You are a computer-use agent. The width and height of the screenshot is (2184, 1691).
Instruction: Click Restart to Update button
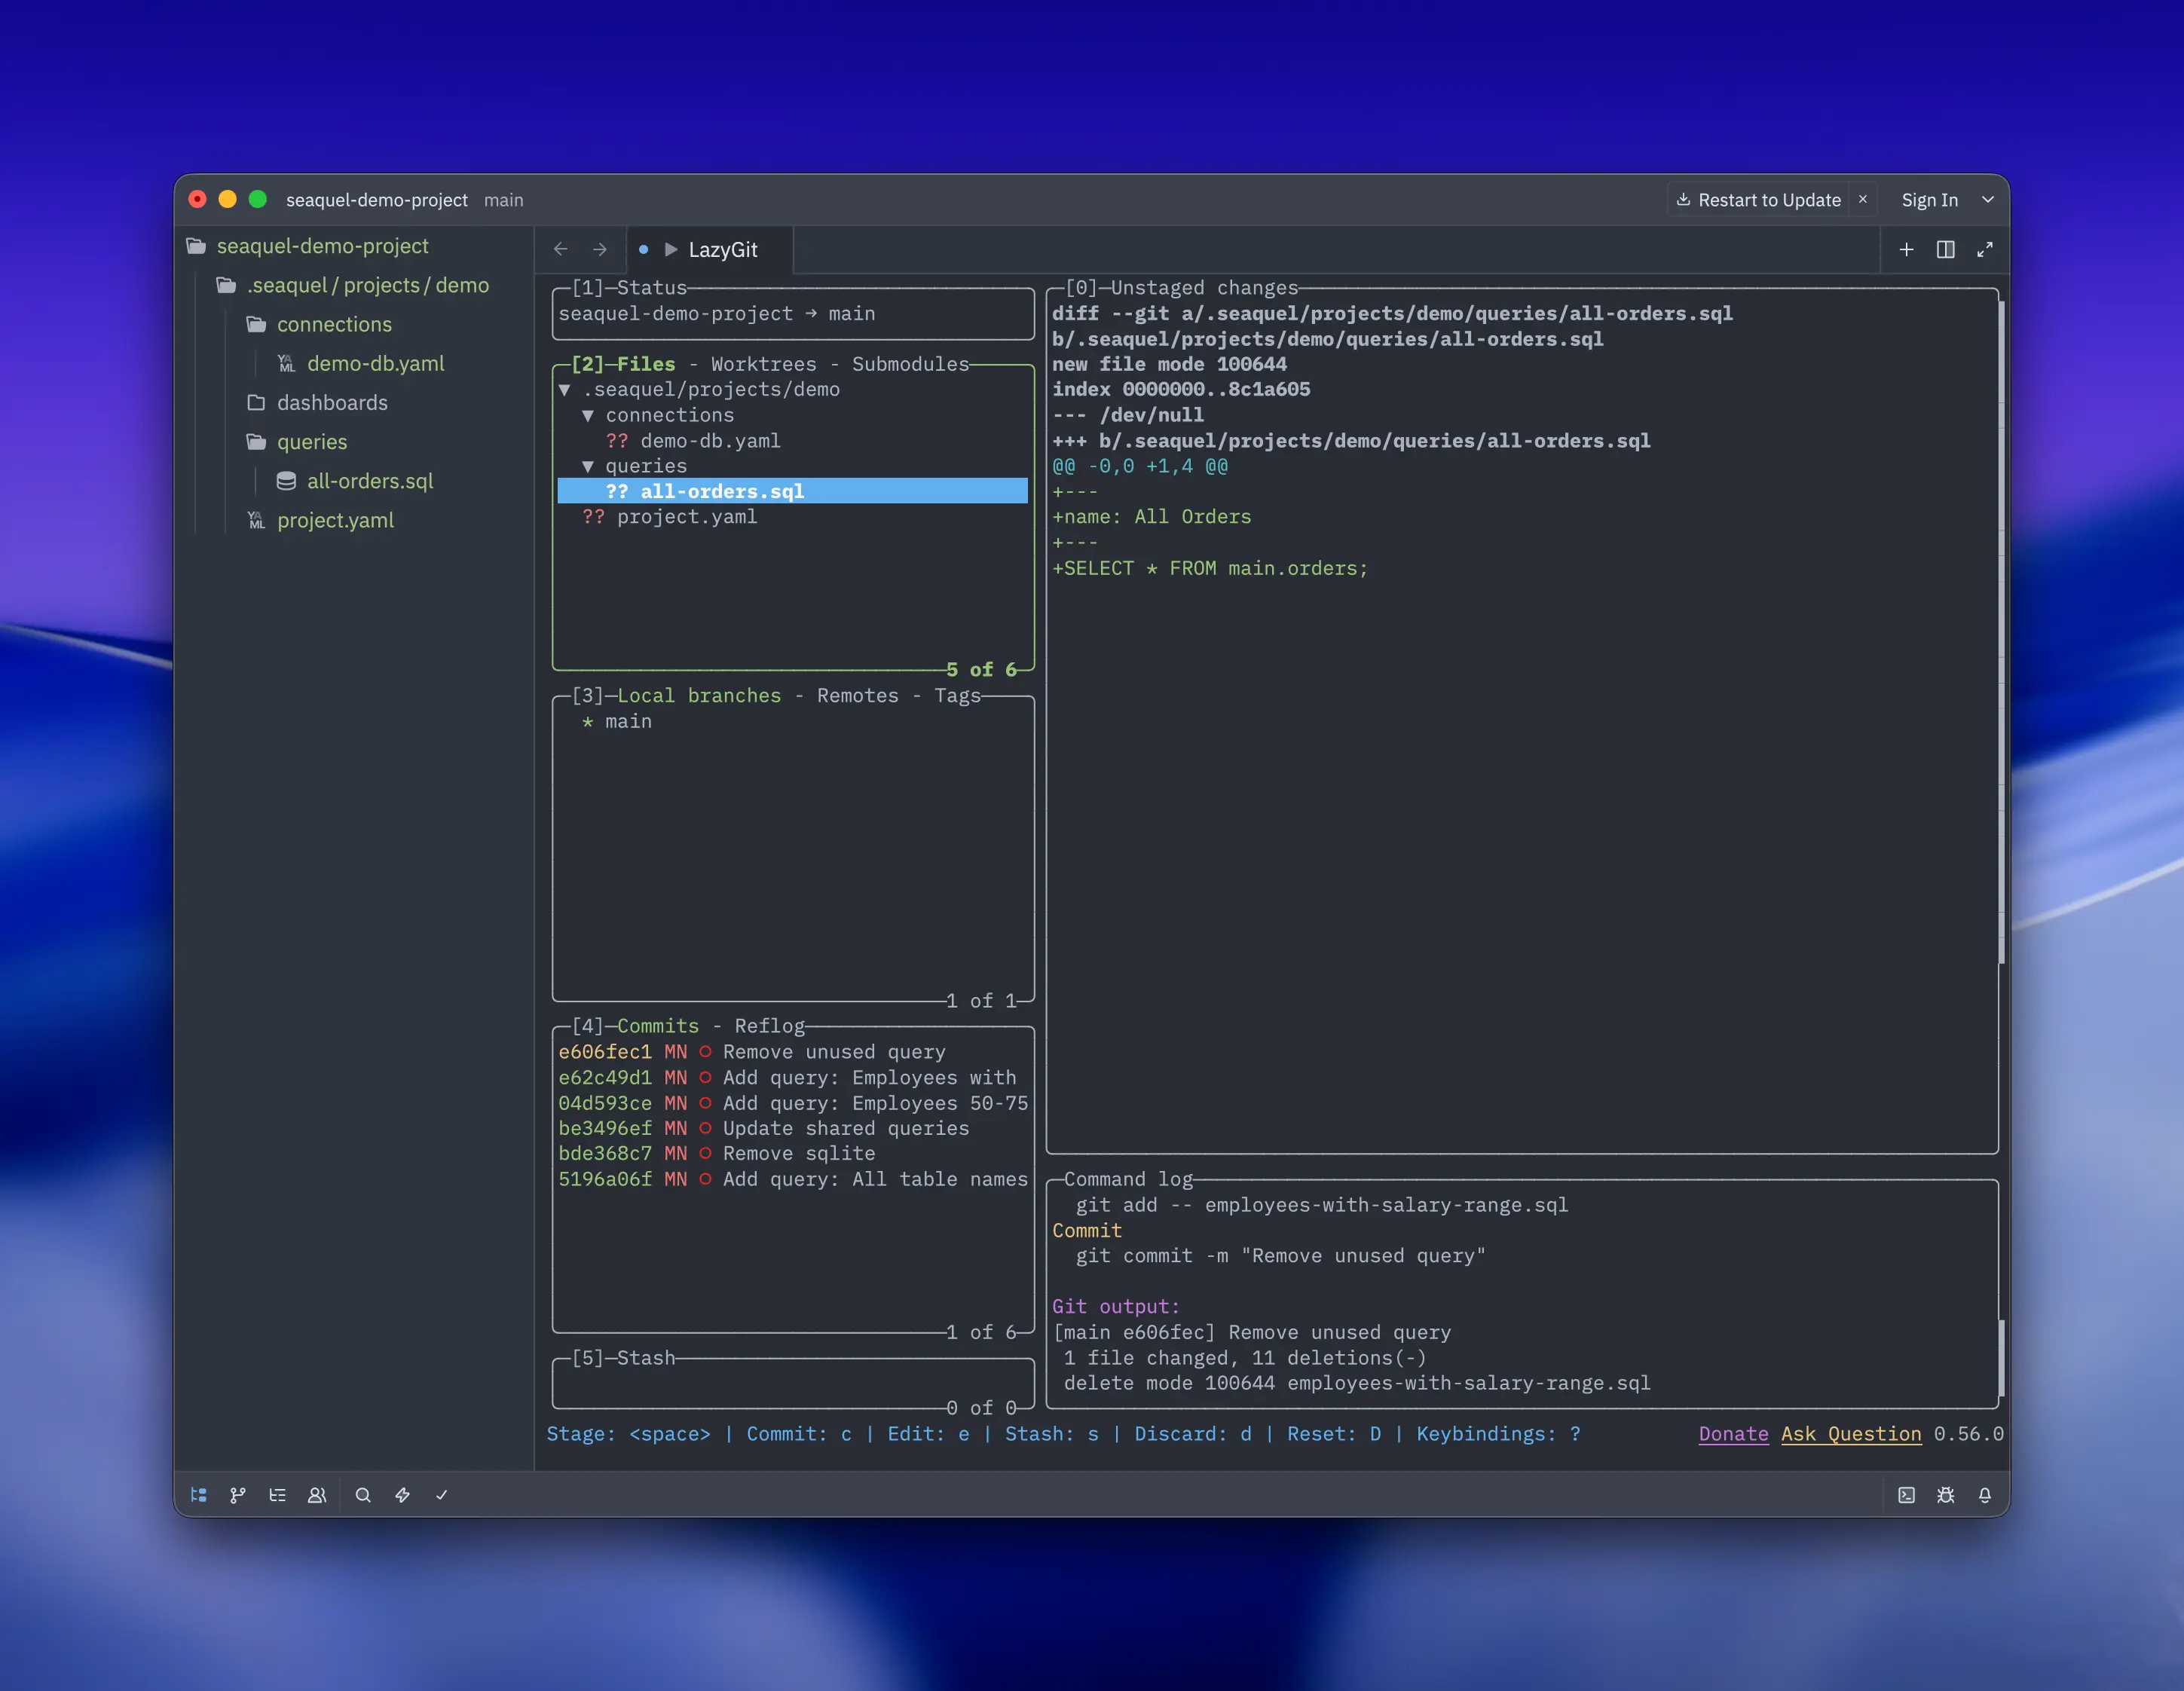(1758, 200)
